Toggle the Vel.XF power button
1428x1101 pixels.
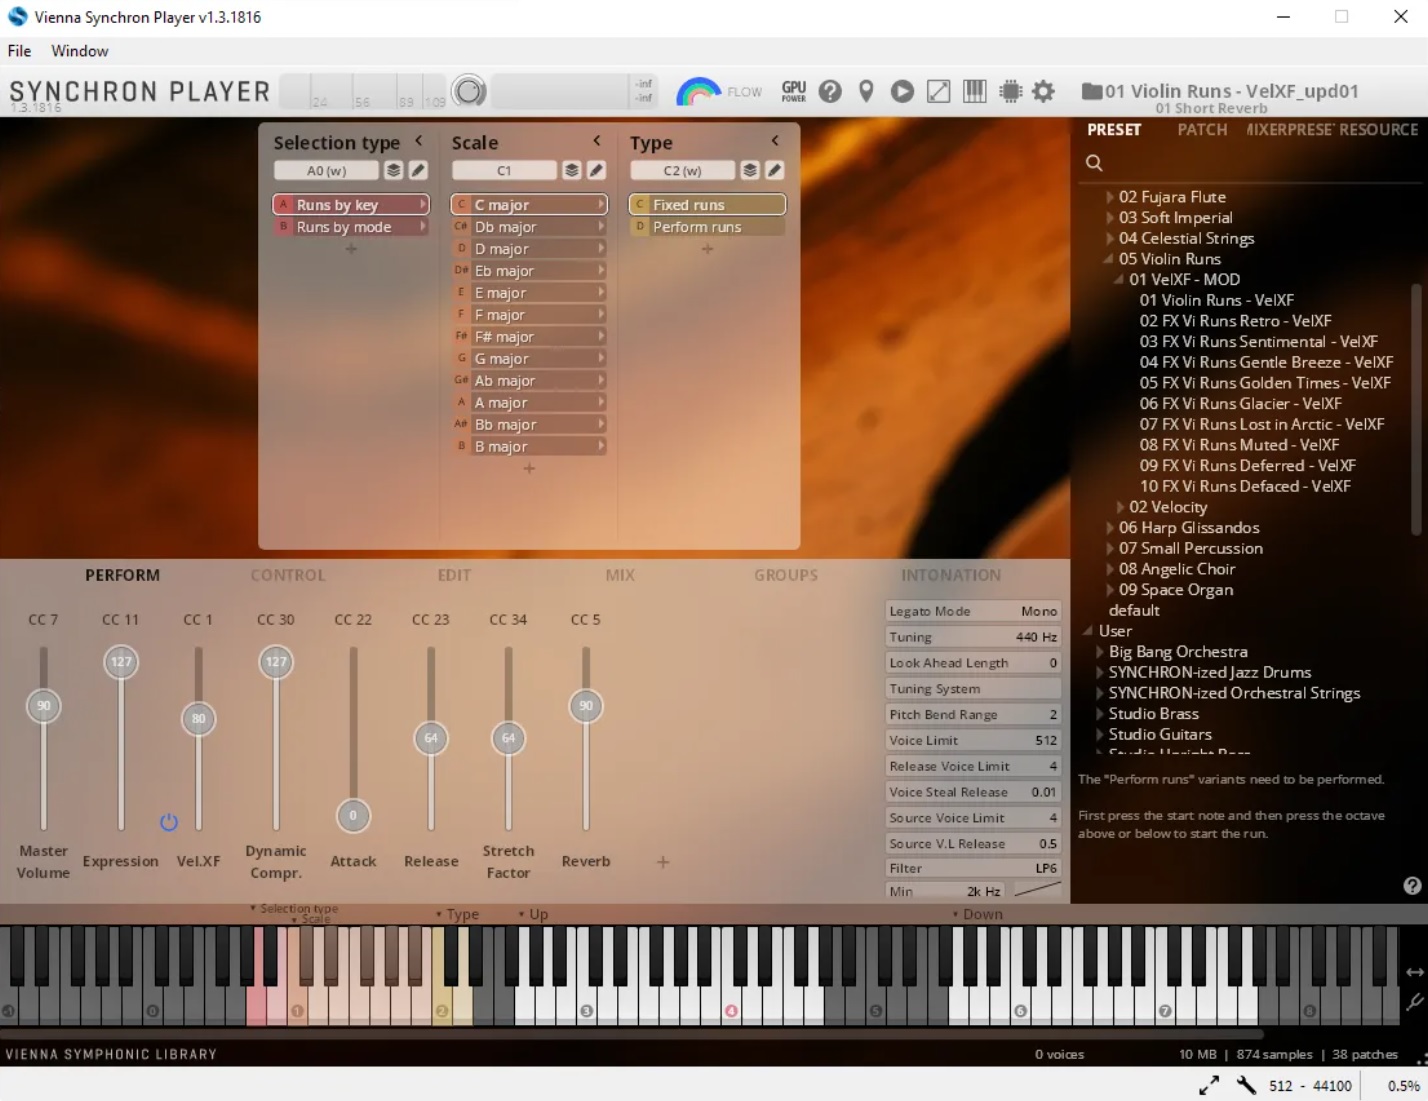click(169, 822)
